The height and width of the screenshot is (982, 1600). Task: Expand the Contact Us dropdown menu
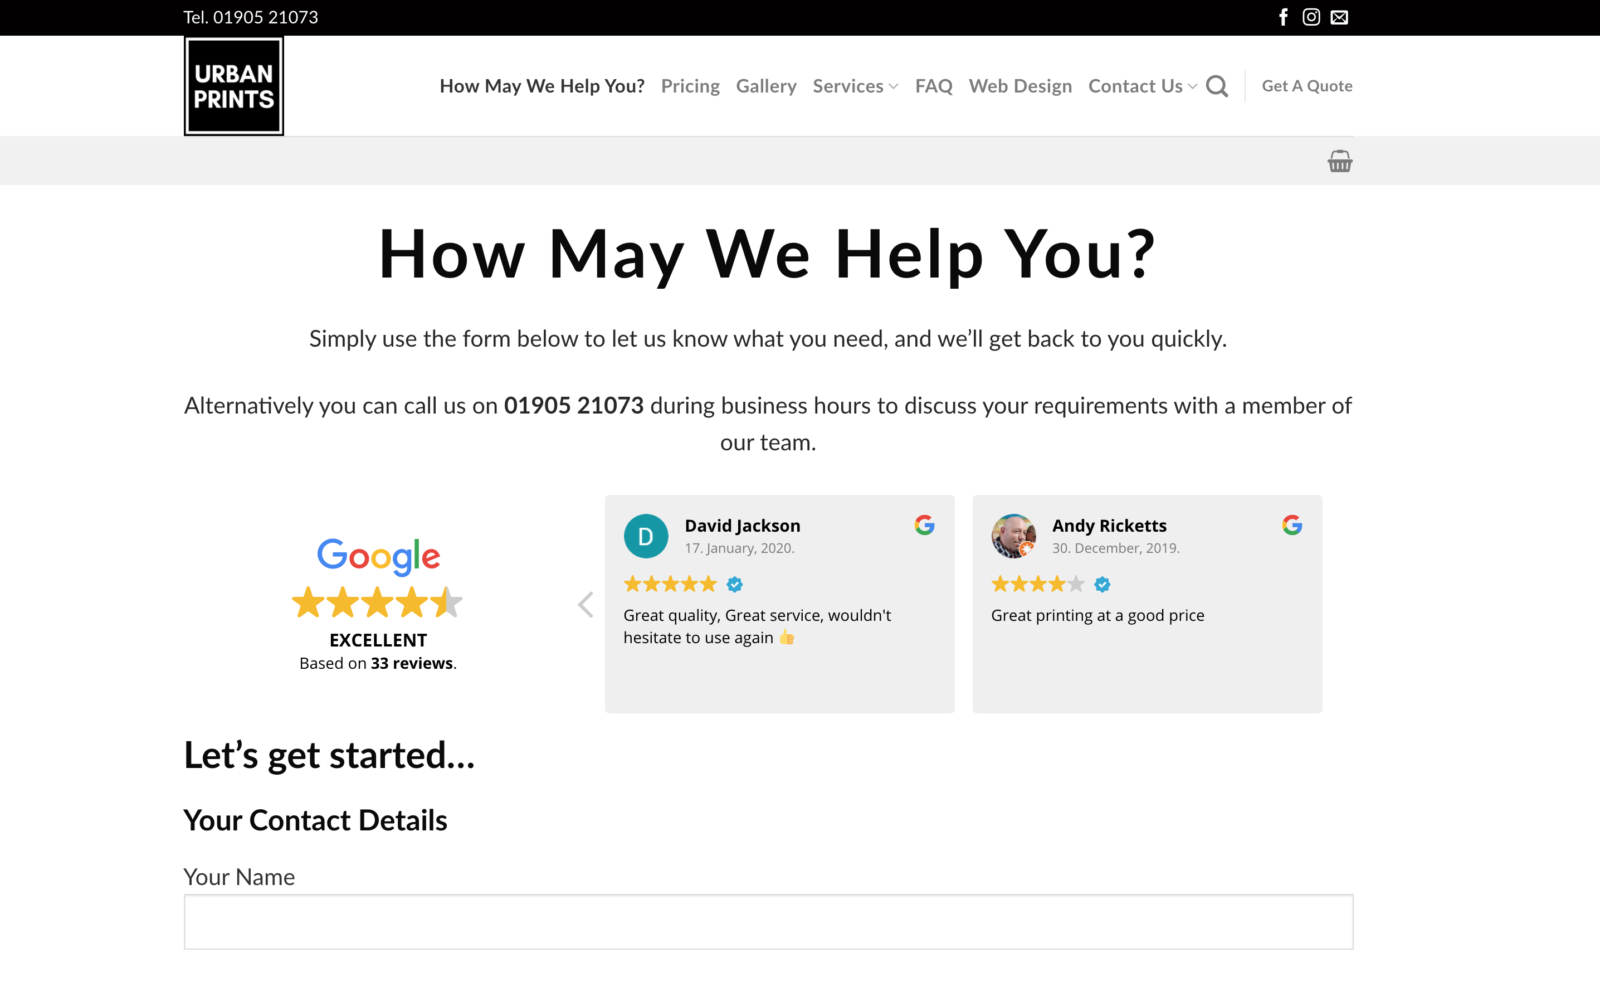1142,86
